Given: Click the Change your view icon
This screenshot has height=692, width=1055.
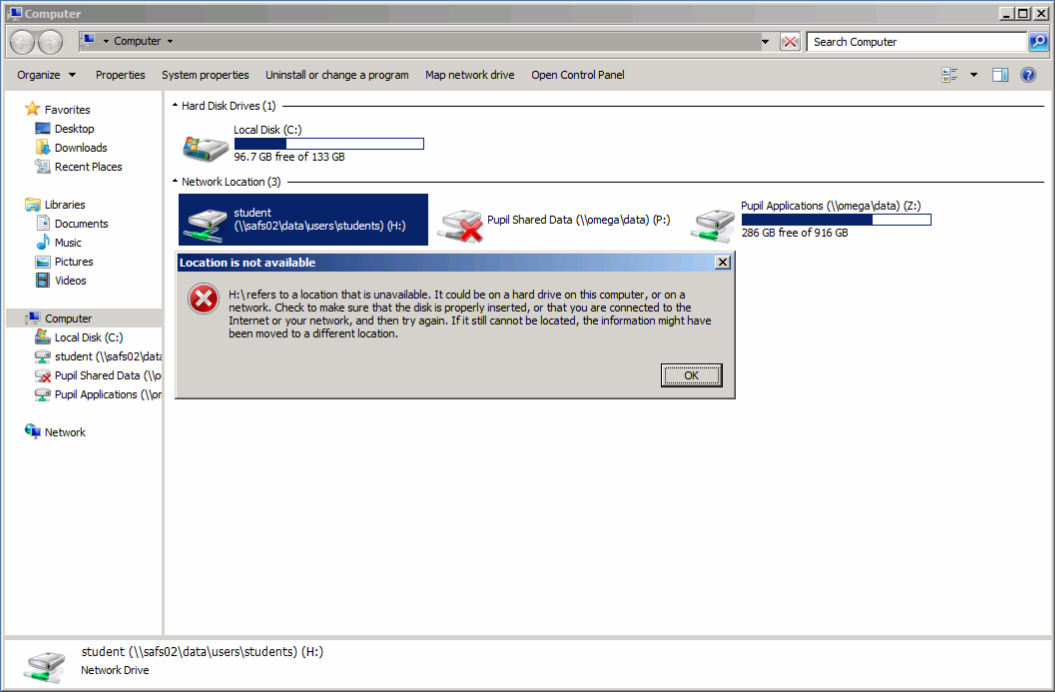Looking at the screenshot, I should (x=949, y=75).
